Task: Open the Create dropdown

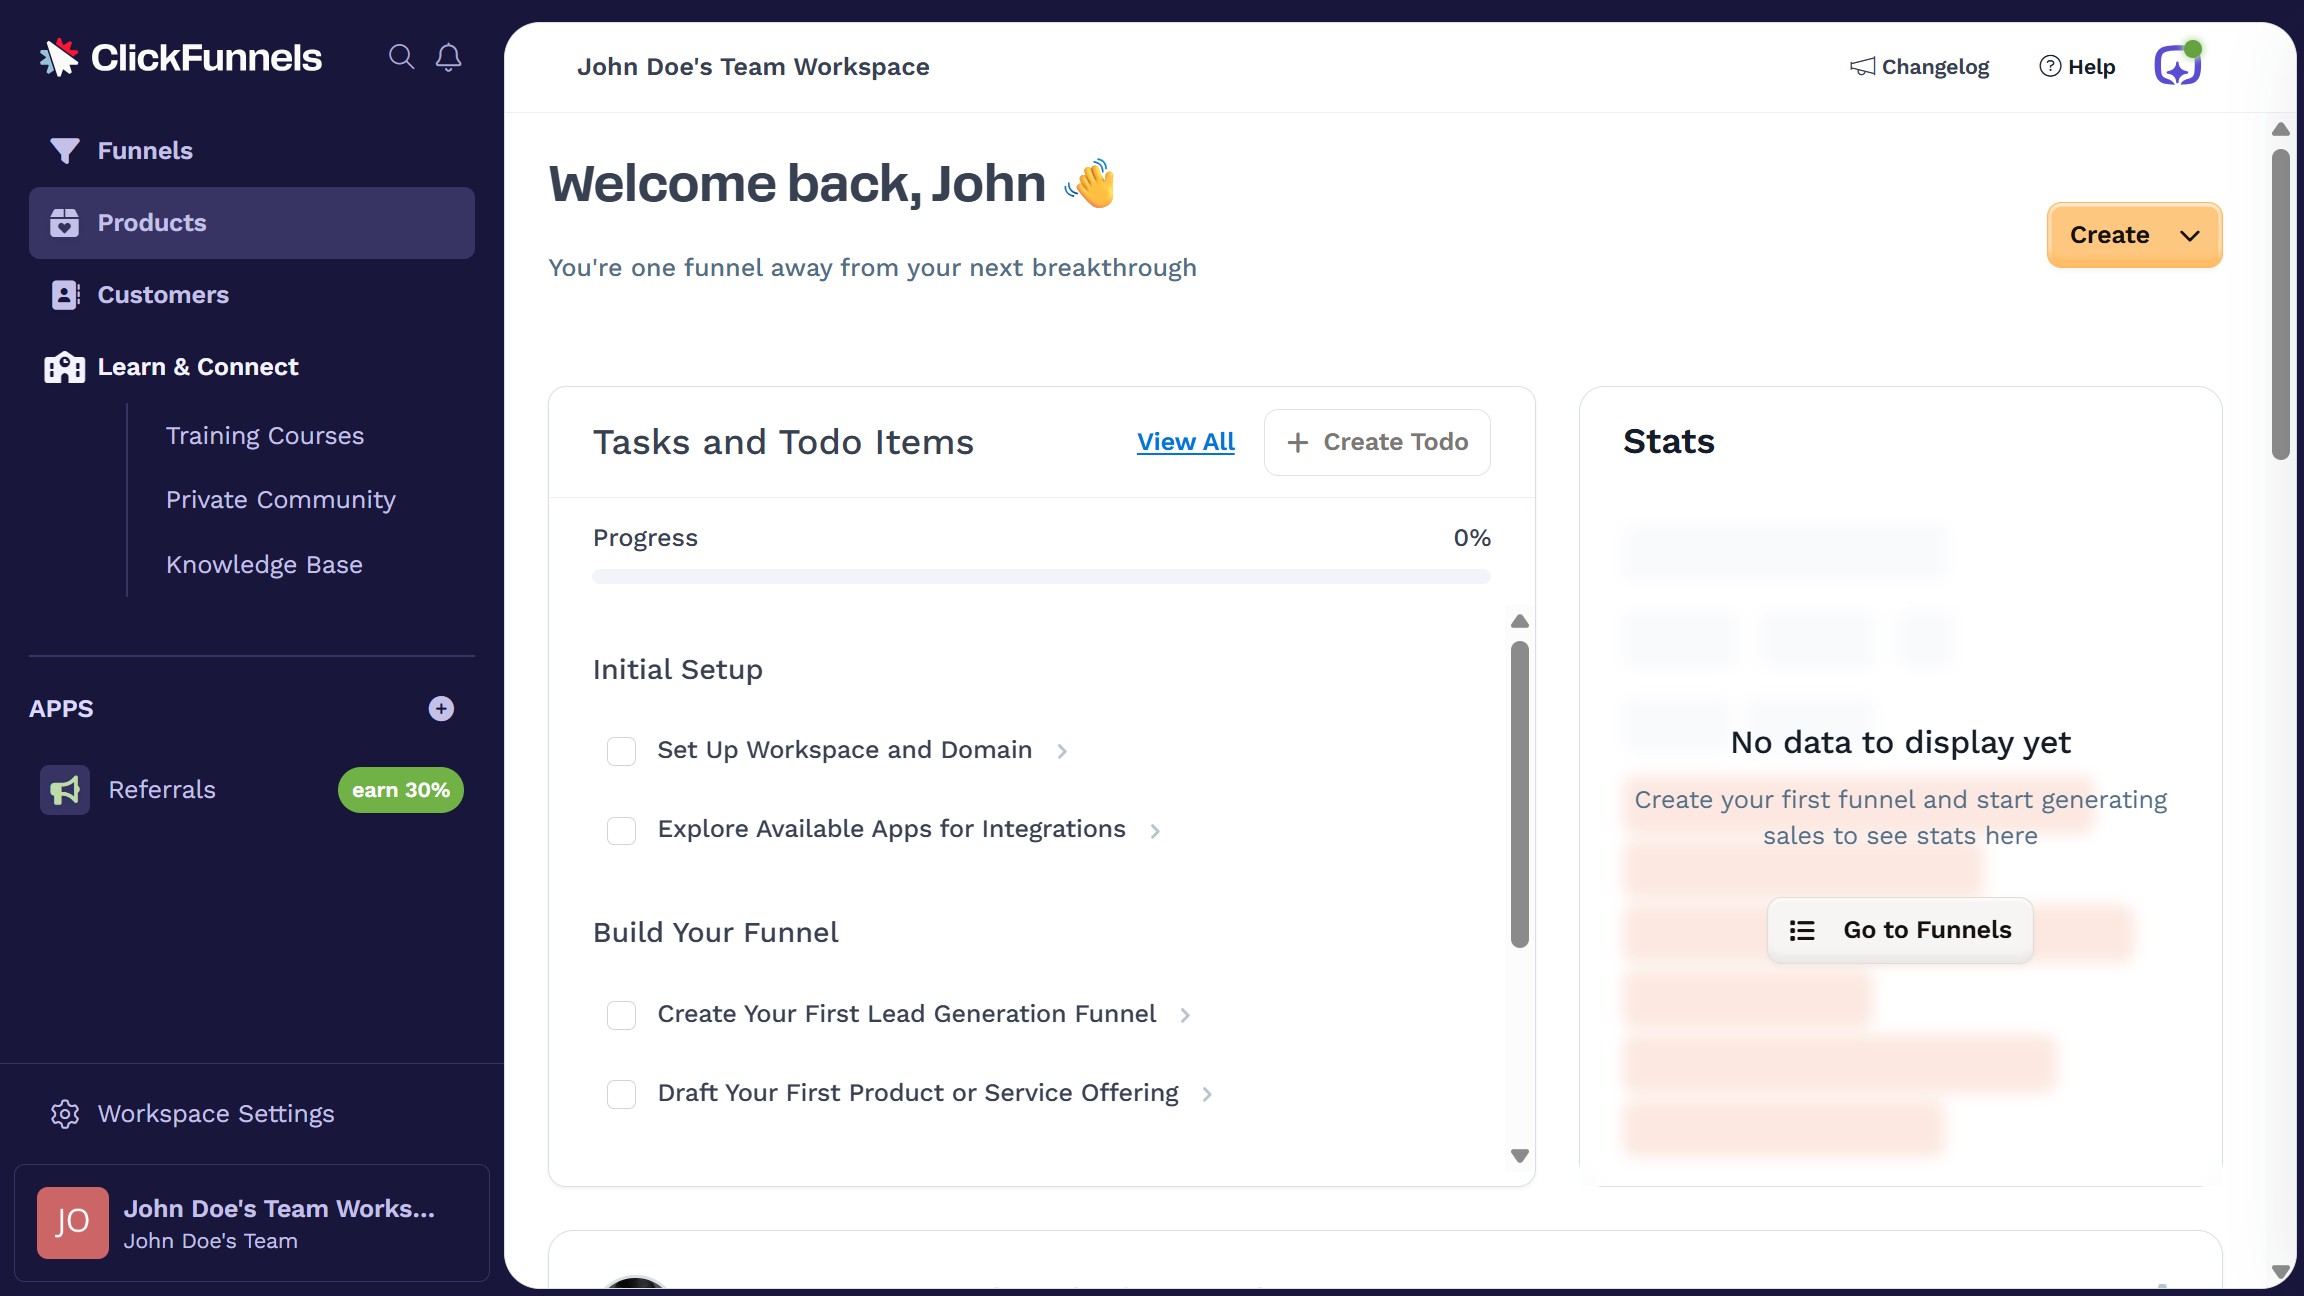Action: coord(2133,234)
